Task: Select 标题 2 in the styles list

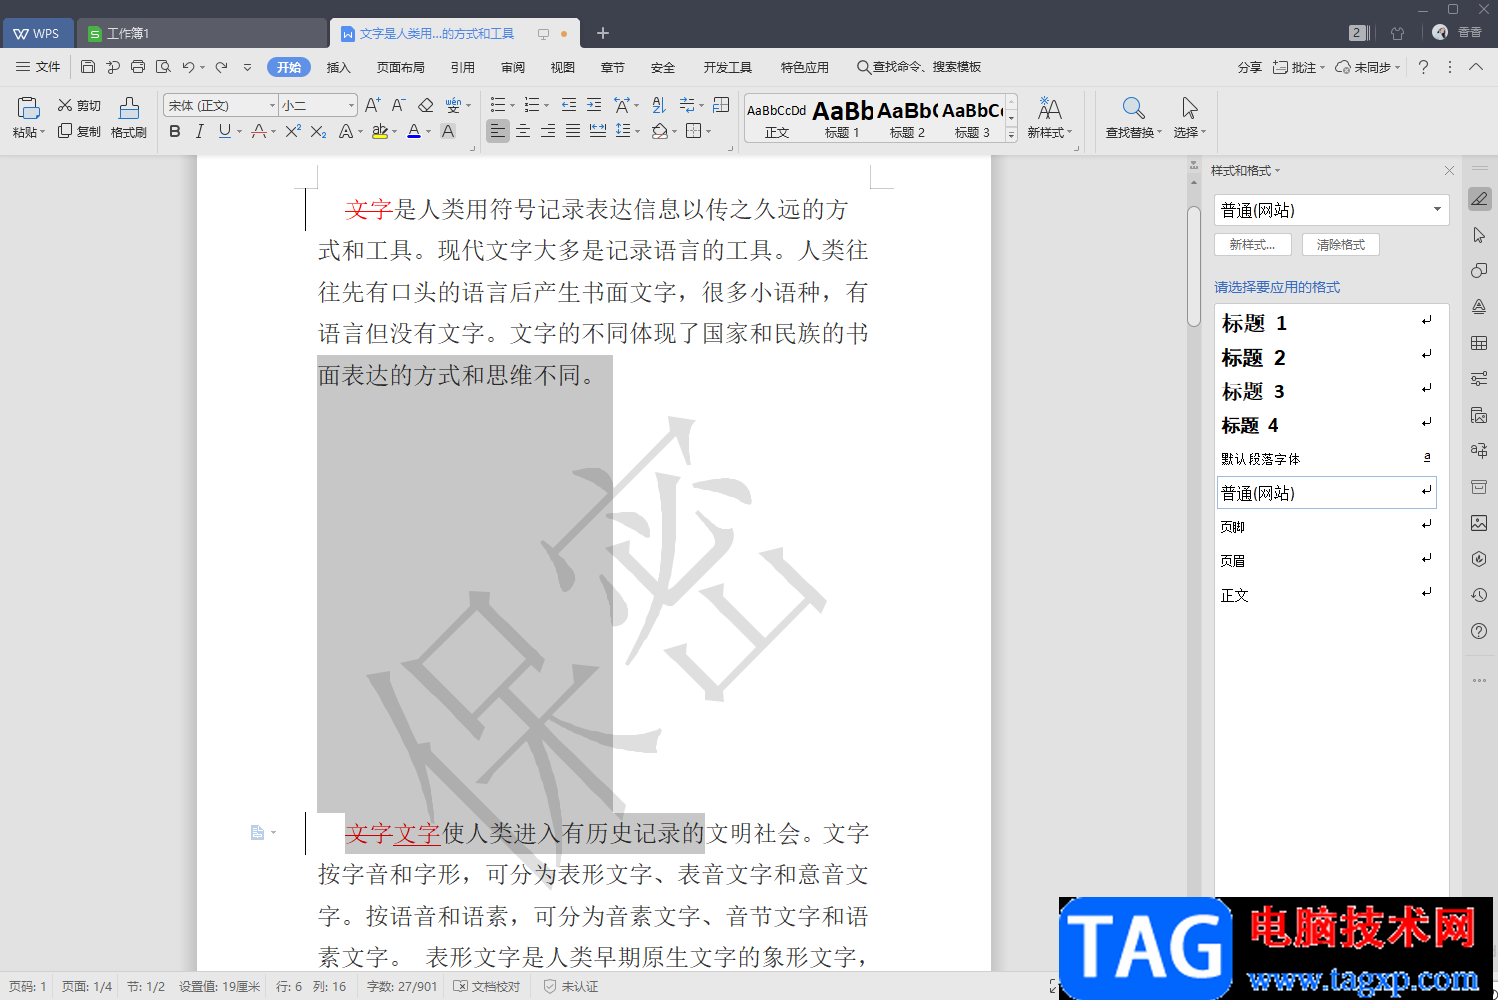Action: click(x=1253, y=358)
